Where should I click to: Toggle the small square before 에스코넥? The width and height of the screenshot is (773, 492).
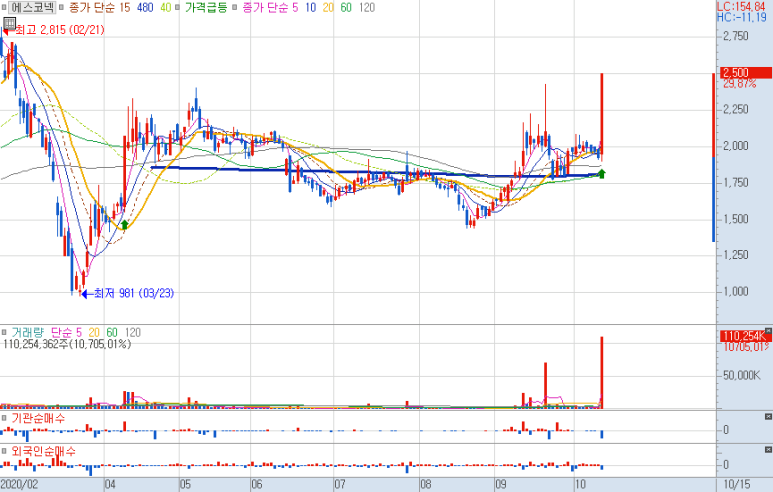[x=4, y=7]
